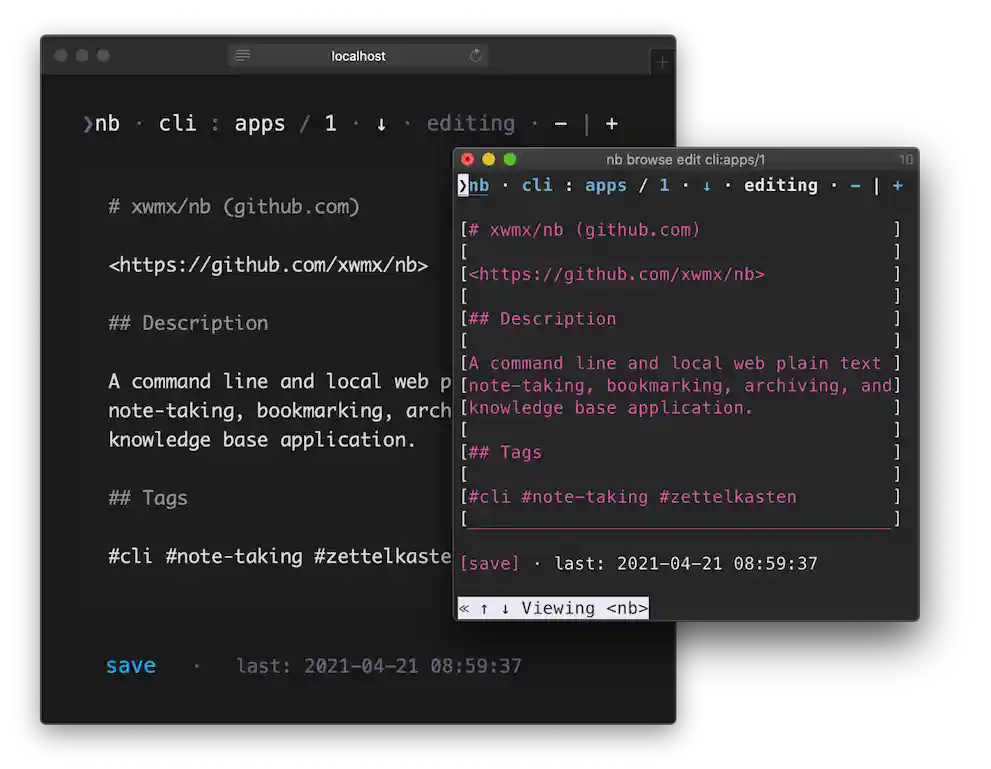The image size is (991, 769).
Task: Click the '## Tags' line in terminal editor
Action: tap(505, 452)
